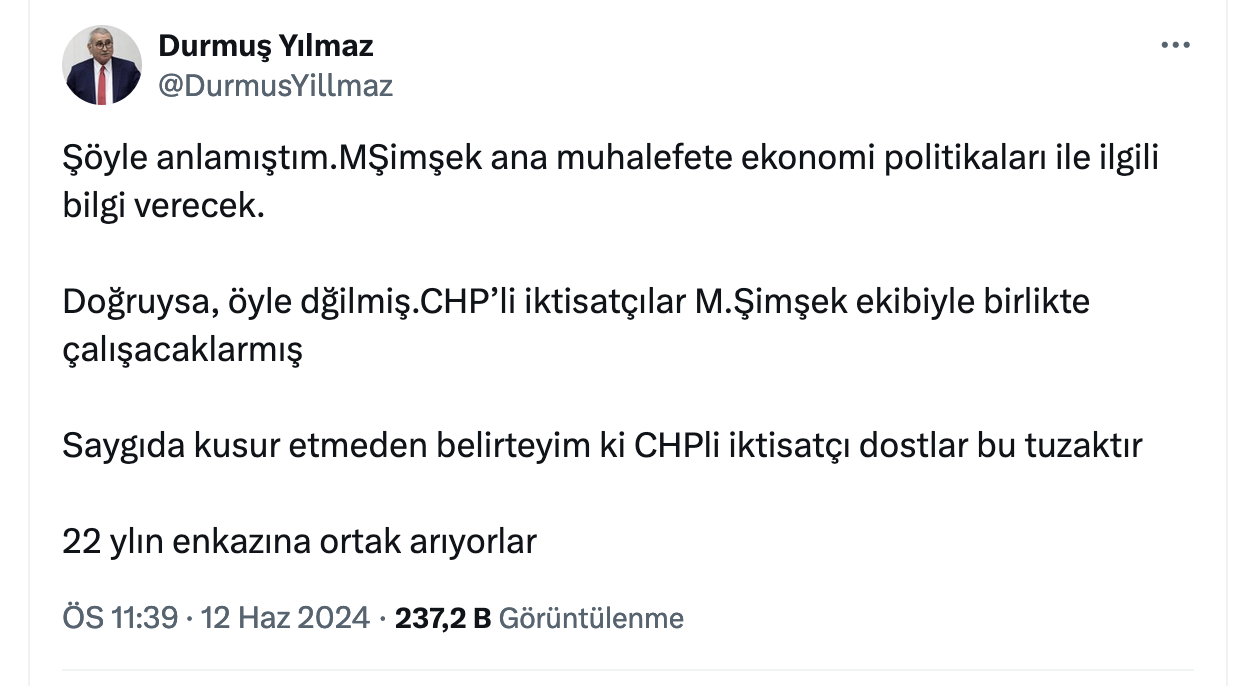The height and width of the screenshot is (686, 1236).
Task: Click the Görüntülenme label
Action: coord(591,618)
